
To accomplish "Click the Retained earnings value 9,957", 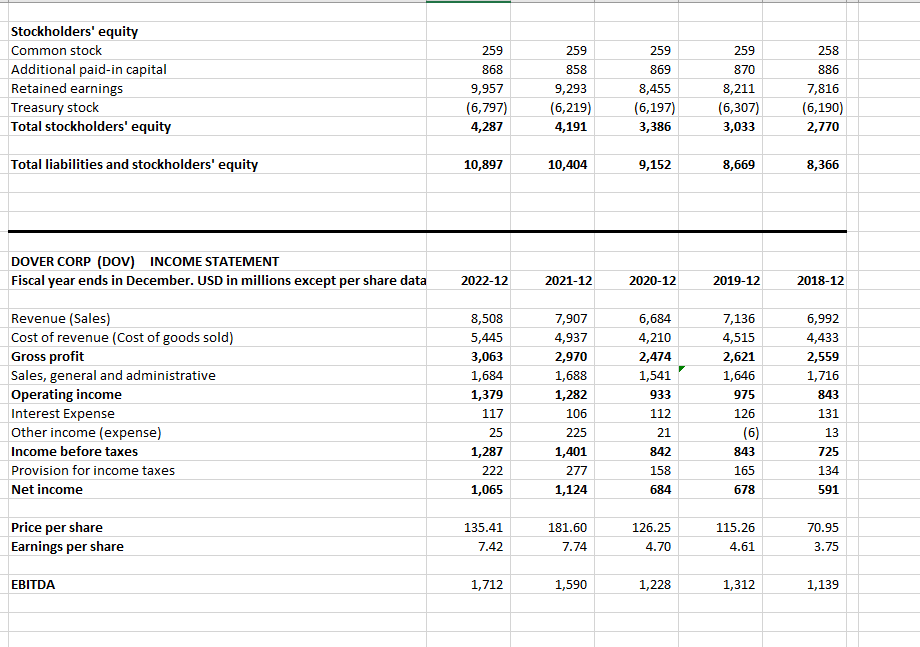I will (487, 88).
